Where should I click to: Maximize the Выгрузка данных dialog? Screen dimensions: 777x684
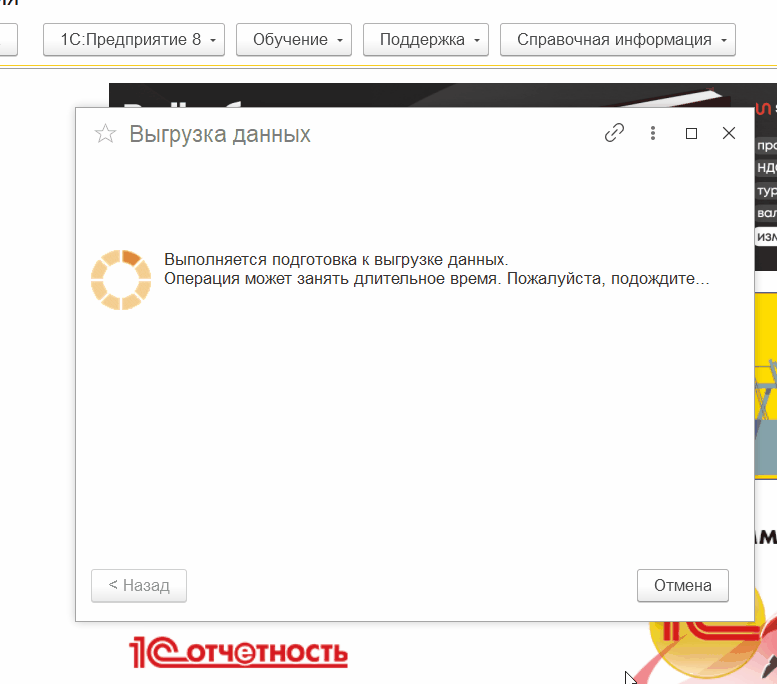click(x=691, y=133)
